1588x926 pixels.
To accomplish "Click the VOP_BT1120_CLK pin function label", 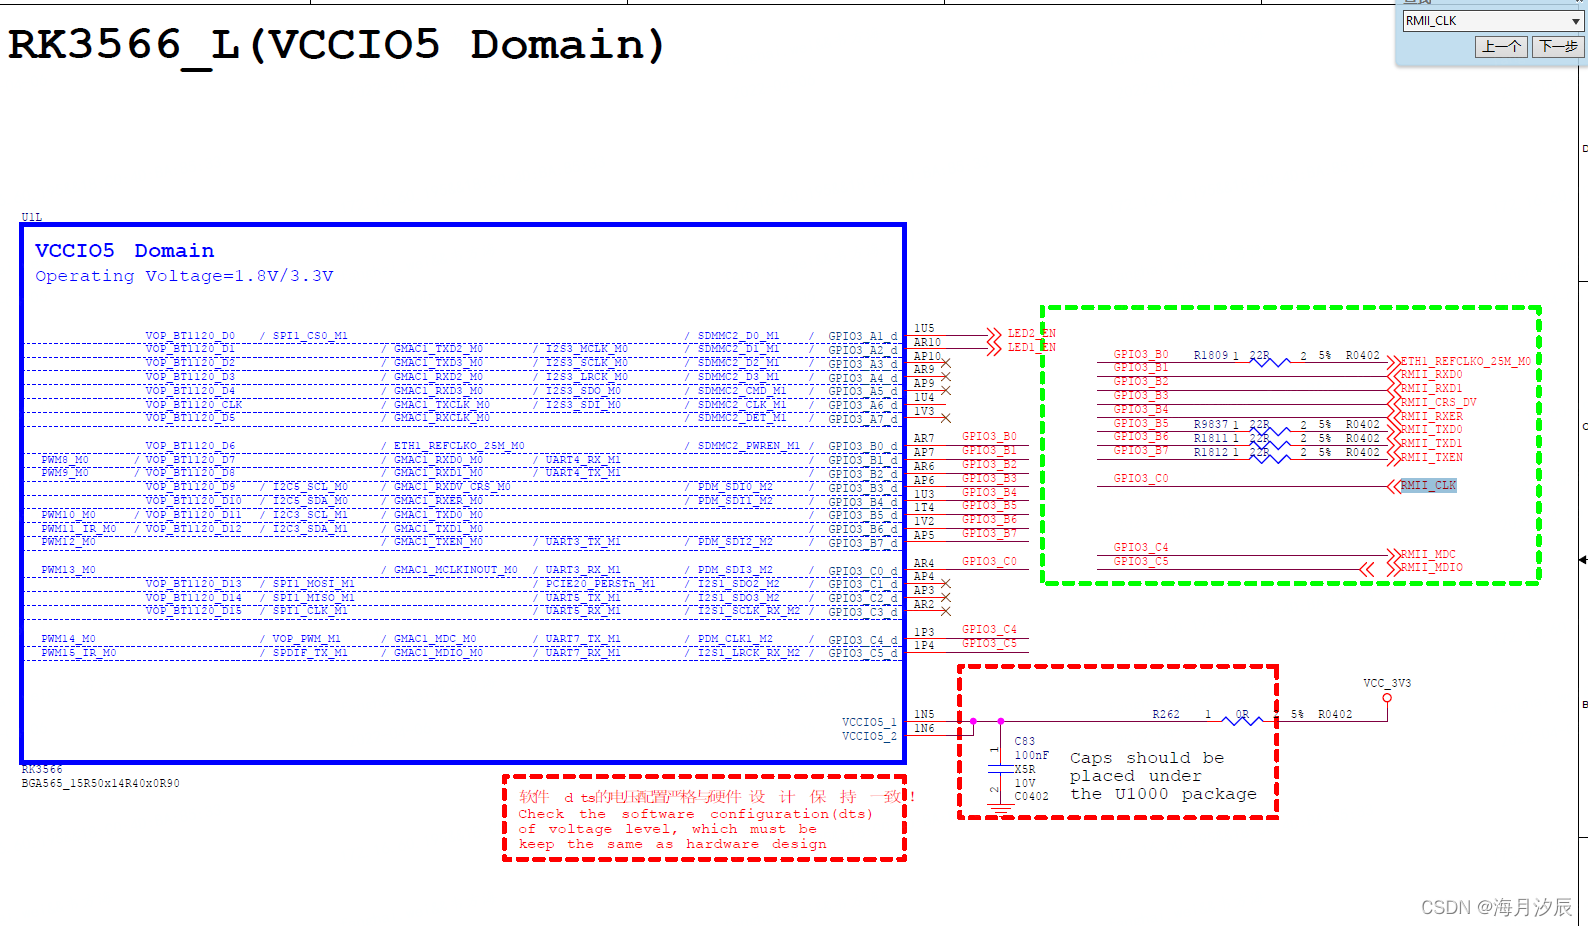I will click(x=194, y=404).
